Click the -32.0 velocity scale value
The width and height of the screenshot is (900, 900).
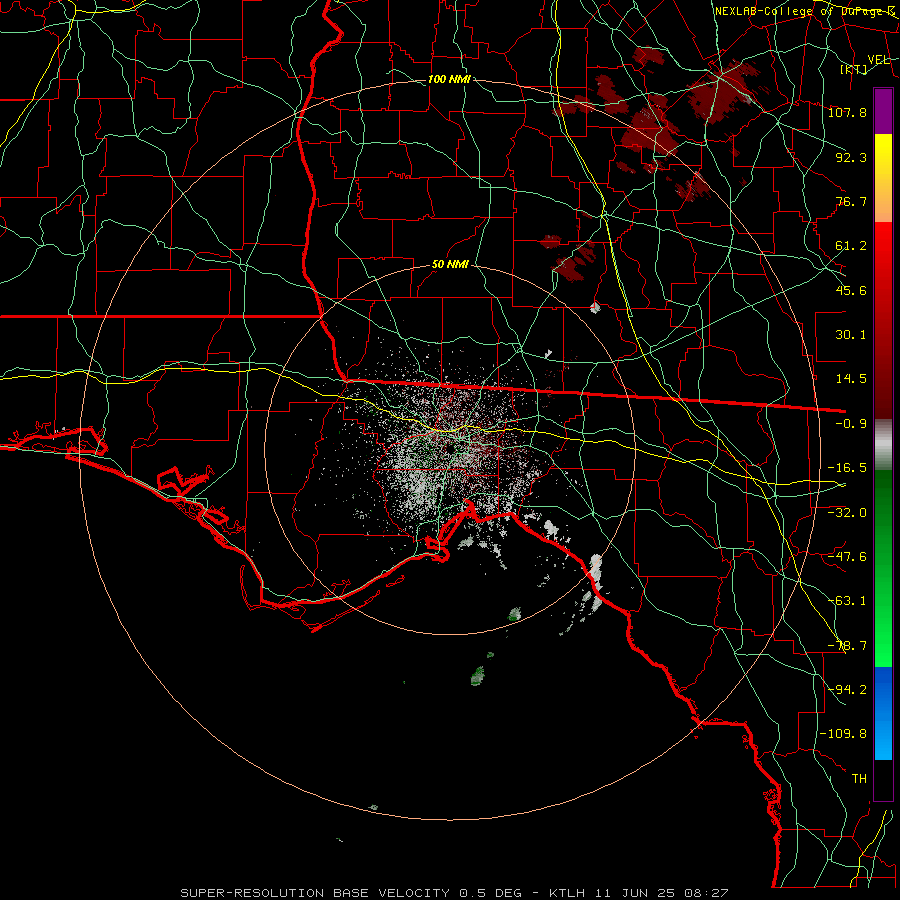point(847,513)
